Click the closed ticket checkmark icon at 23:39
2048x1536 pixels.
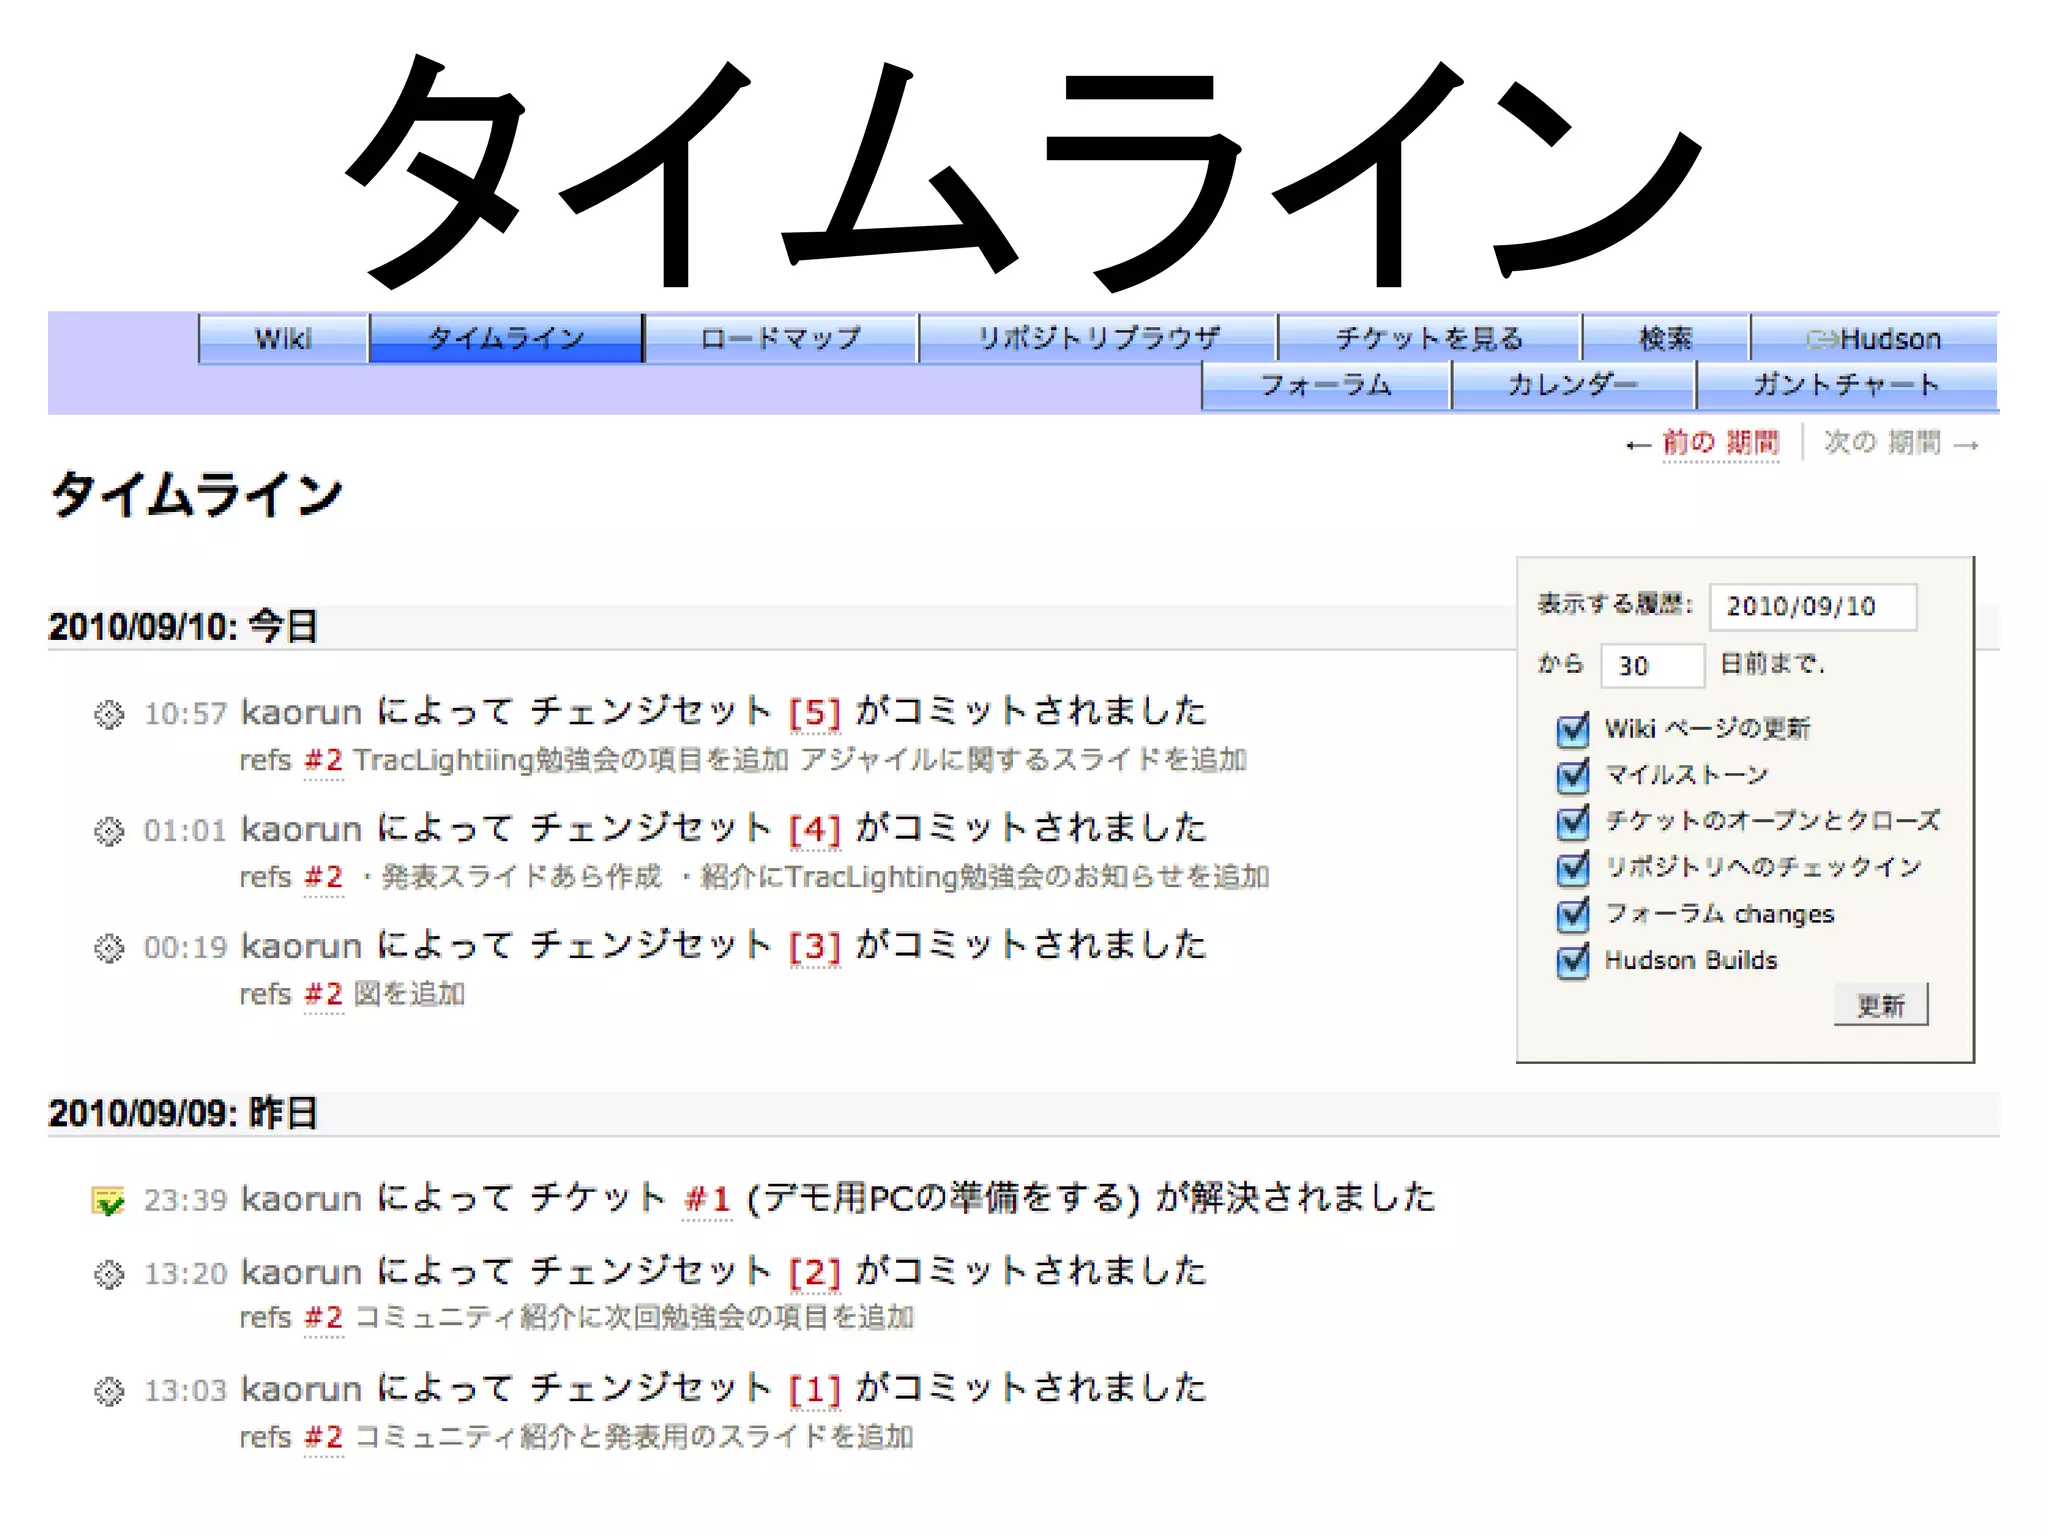point(108,1200)
